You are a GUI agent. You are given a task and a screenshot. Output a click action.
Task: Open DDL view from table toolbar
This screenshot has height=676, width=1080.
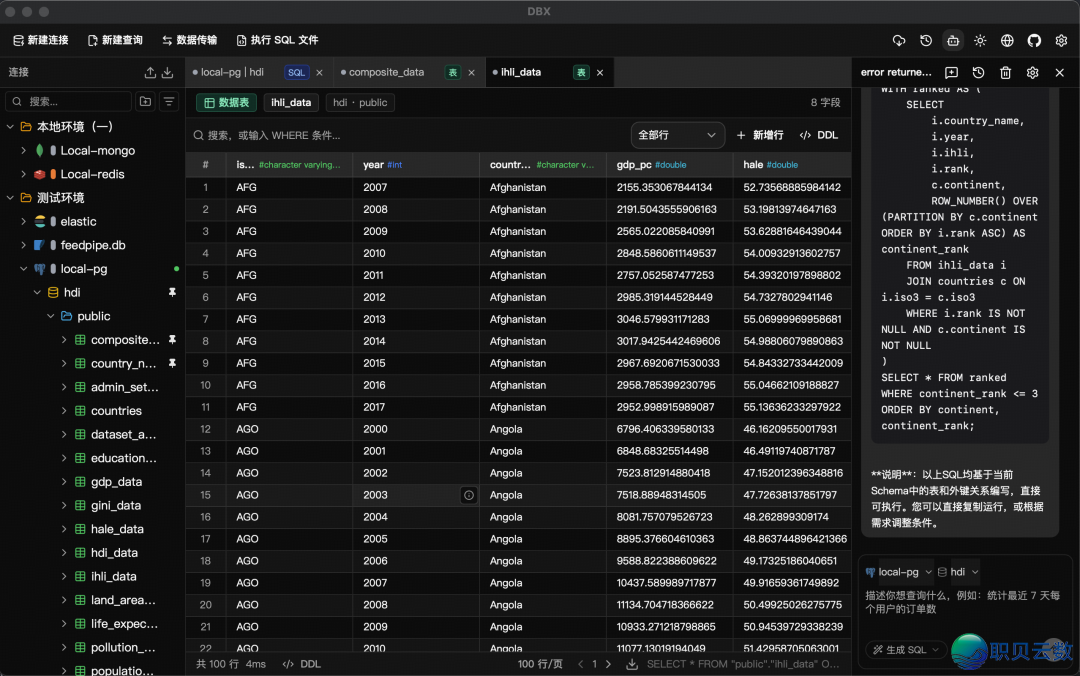click(x=818, y=135)
